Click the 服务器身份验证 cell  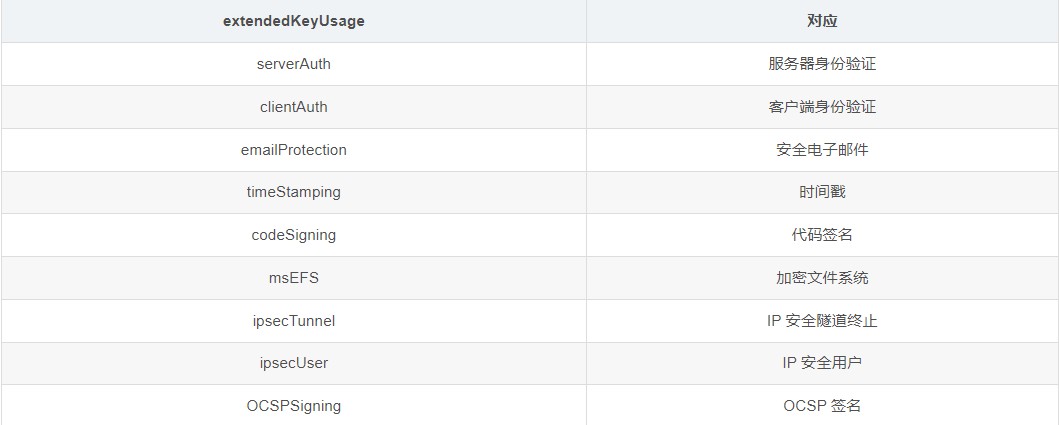pyautogui.click(x=822, y=64)
